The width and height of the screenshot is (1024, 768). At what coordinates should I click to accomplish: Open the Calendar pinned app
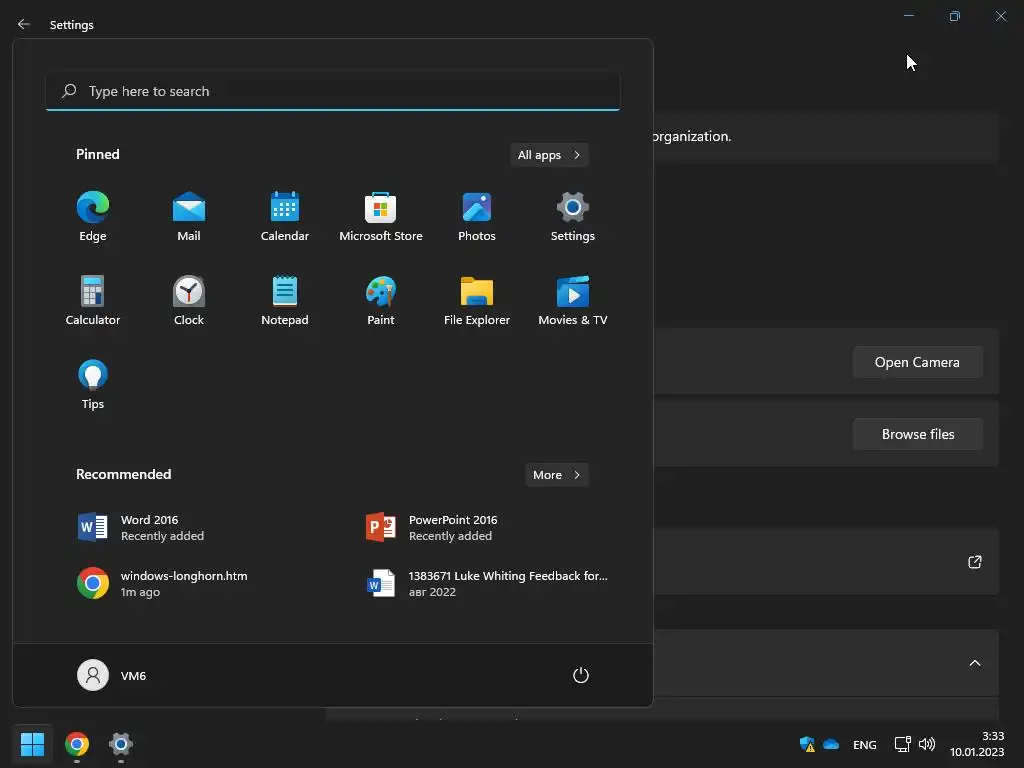(x=285, y=216)
